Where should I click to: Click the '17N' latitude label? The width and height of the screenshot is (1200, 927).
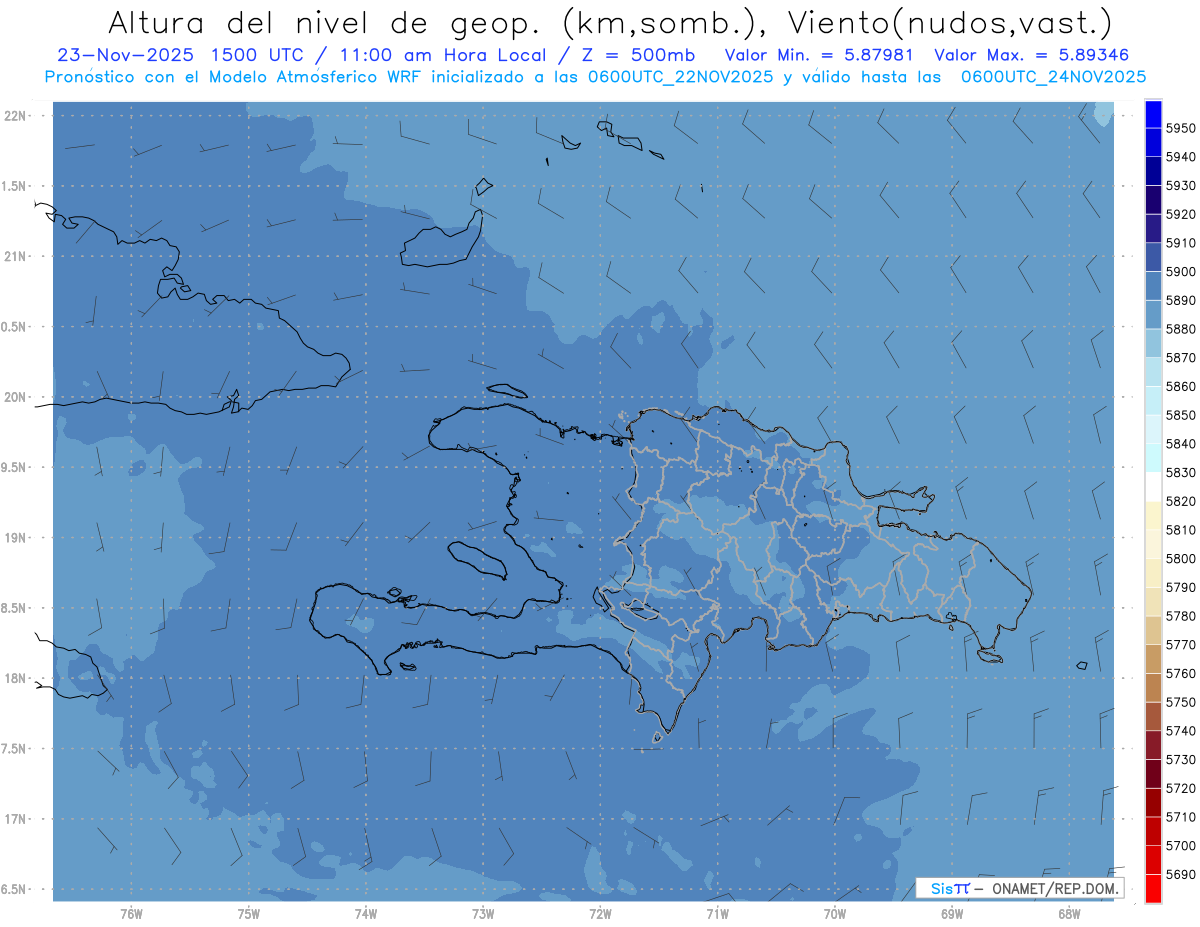[x=15, y=819]
